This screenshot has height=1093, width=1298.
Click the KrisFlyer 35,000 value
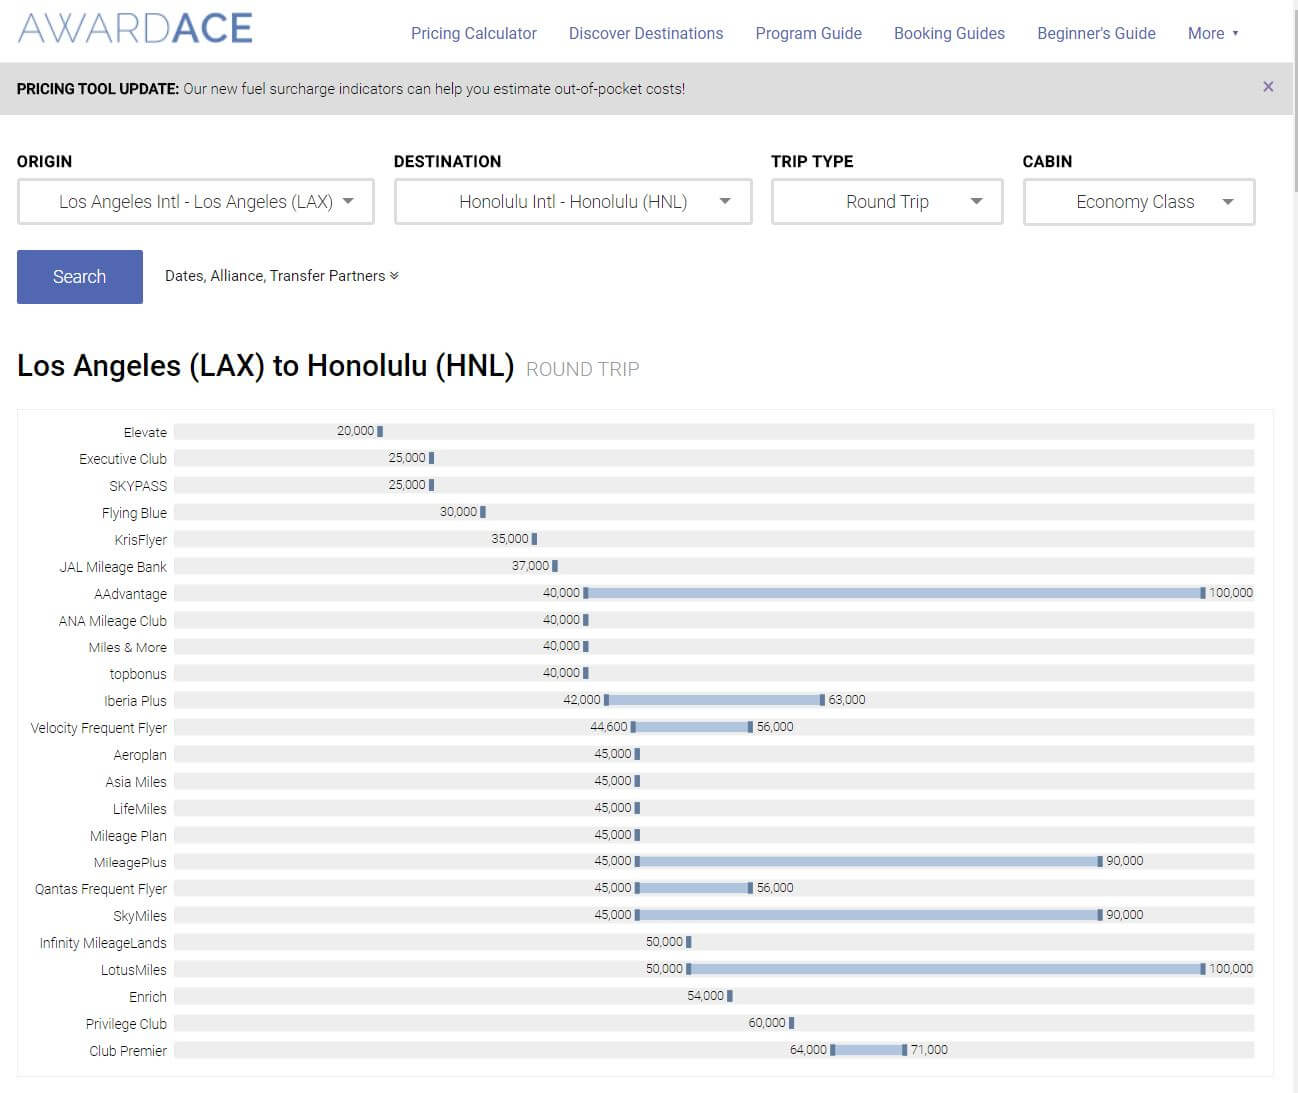pyautogui.click(x=510, y=539)
